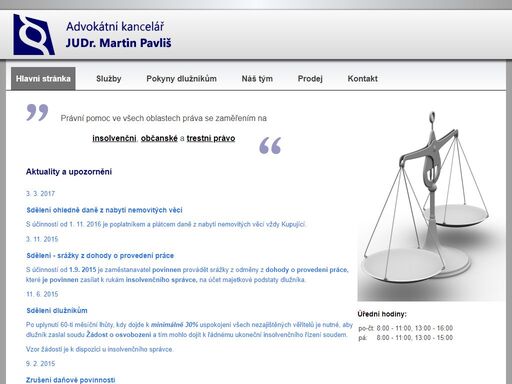Viewport: 512px width, 384px height.
Task: Click the closing quotation mark graphic
Action: click(x=270, y=145)
